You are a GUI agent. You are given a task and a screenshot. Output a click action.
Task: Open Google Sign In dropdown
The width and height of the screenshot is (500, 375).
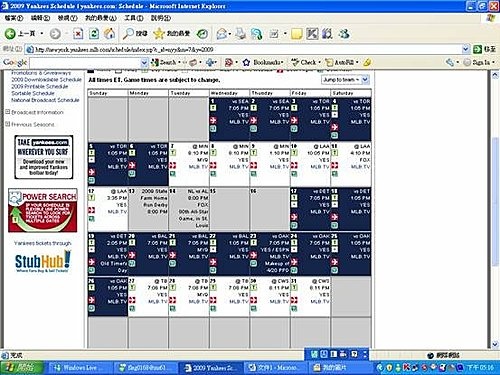[480, 62]
